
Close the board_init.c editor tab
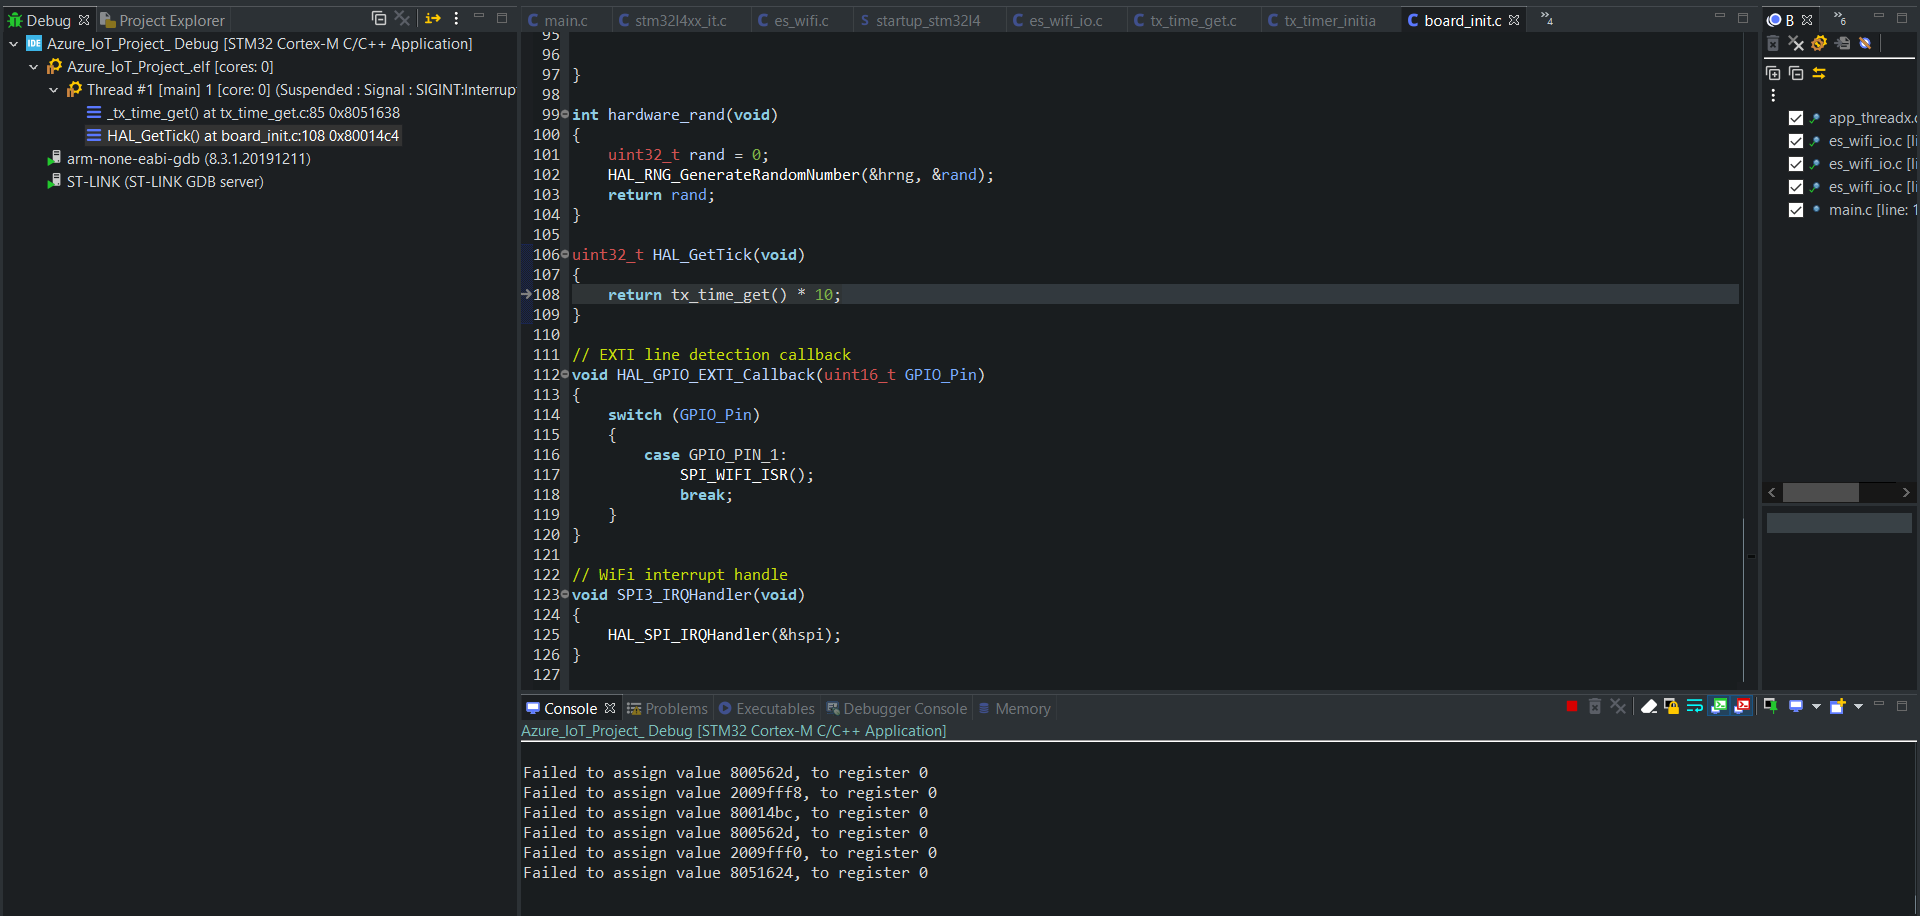pos(1514,20)
